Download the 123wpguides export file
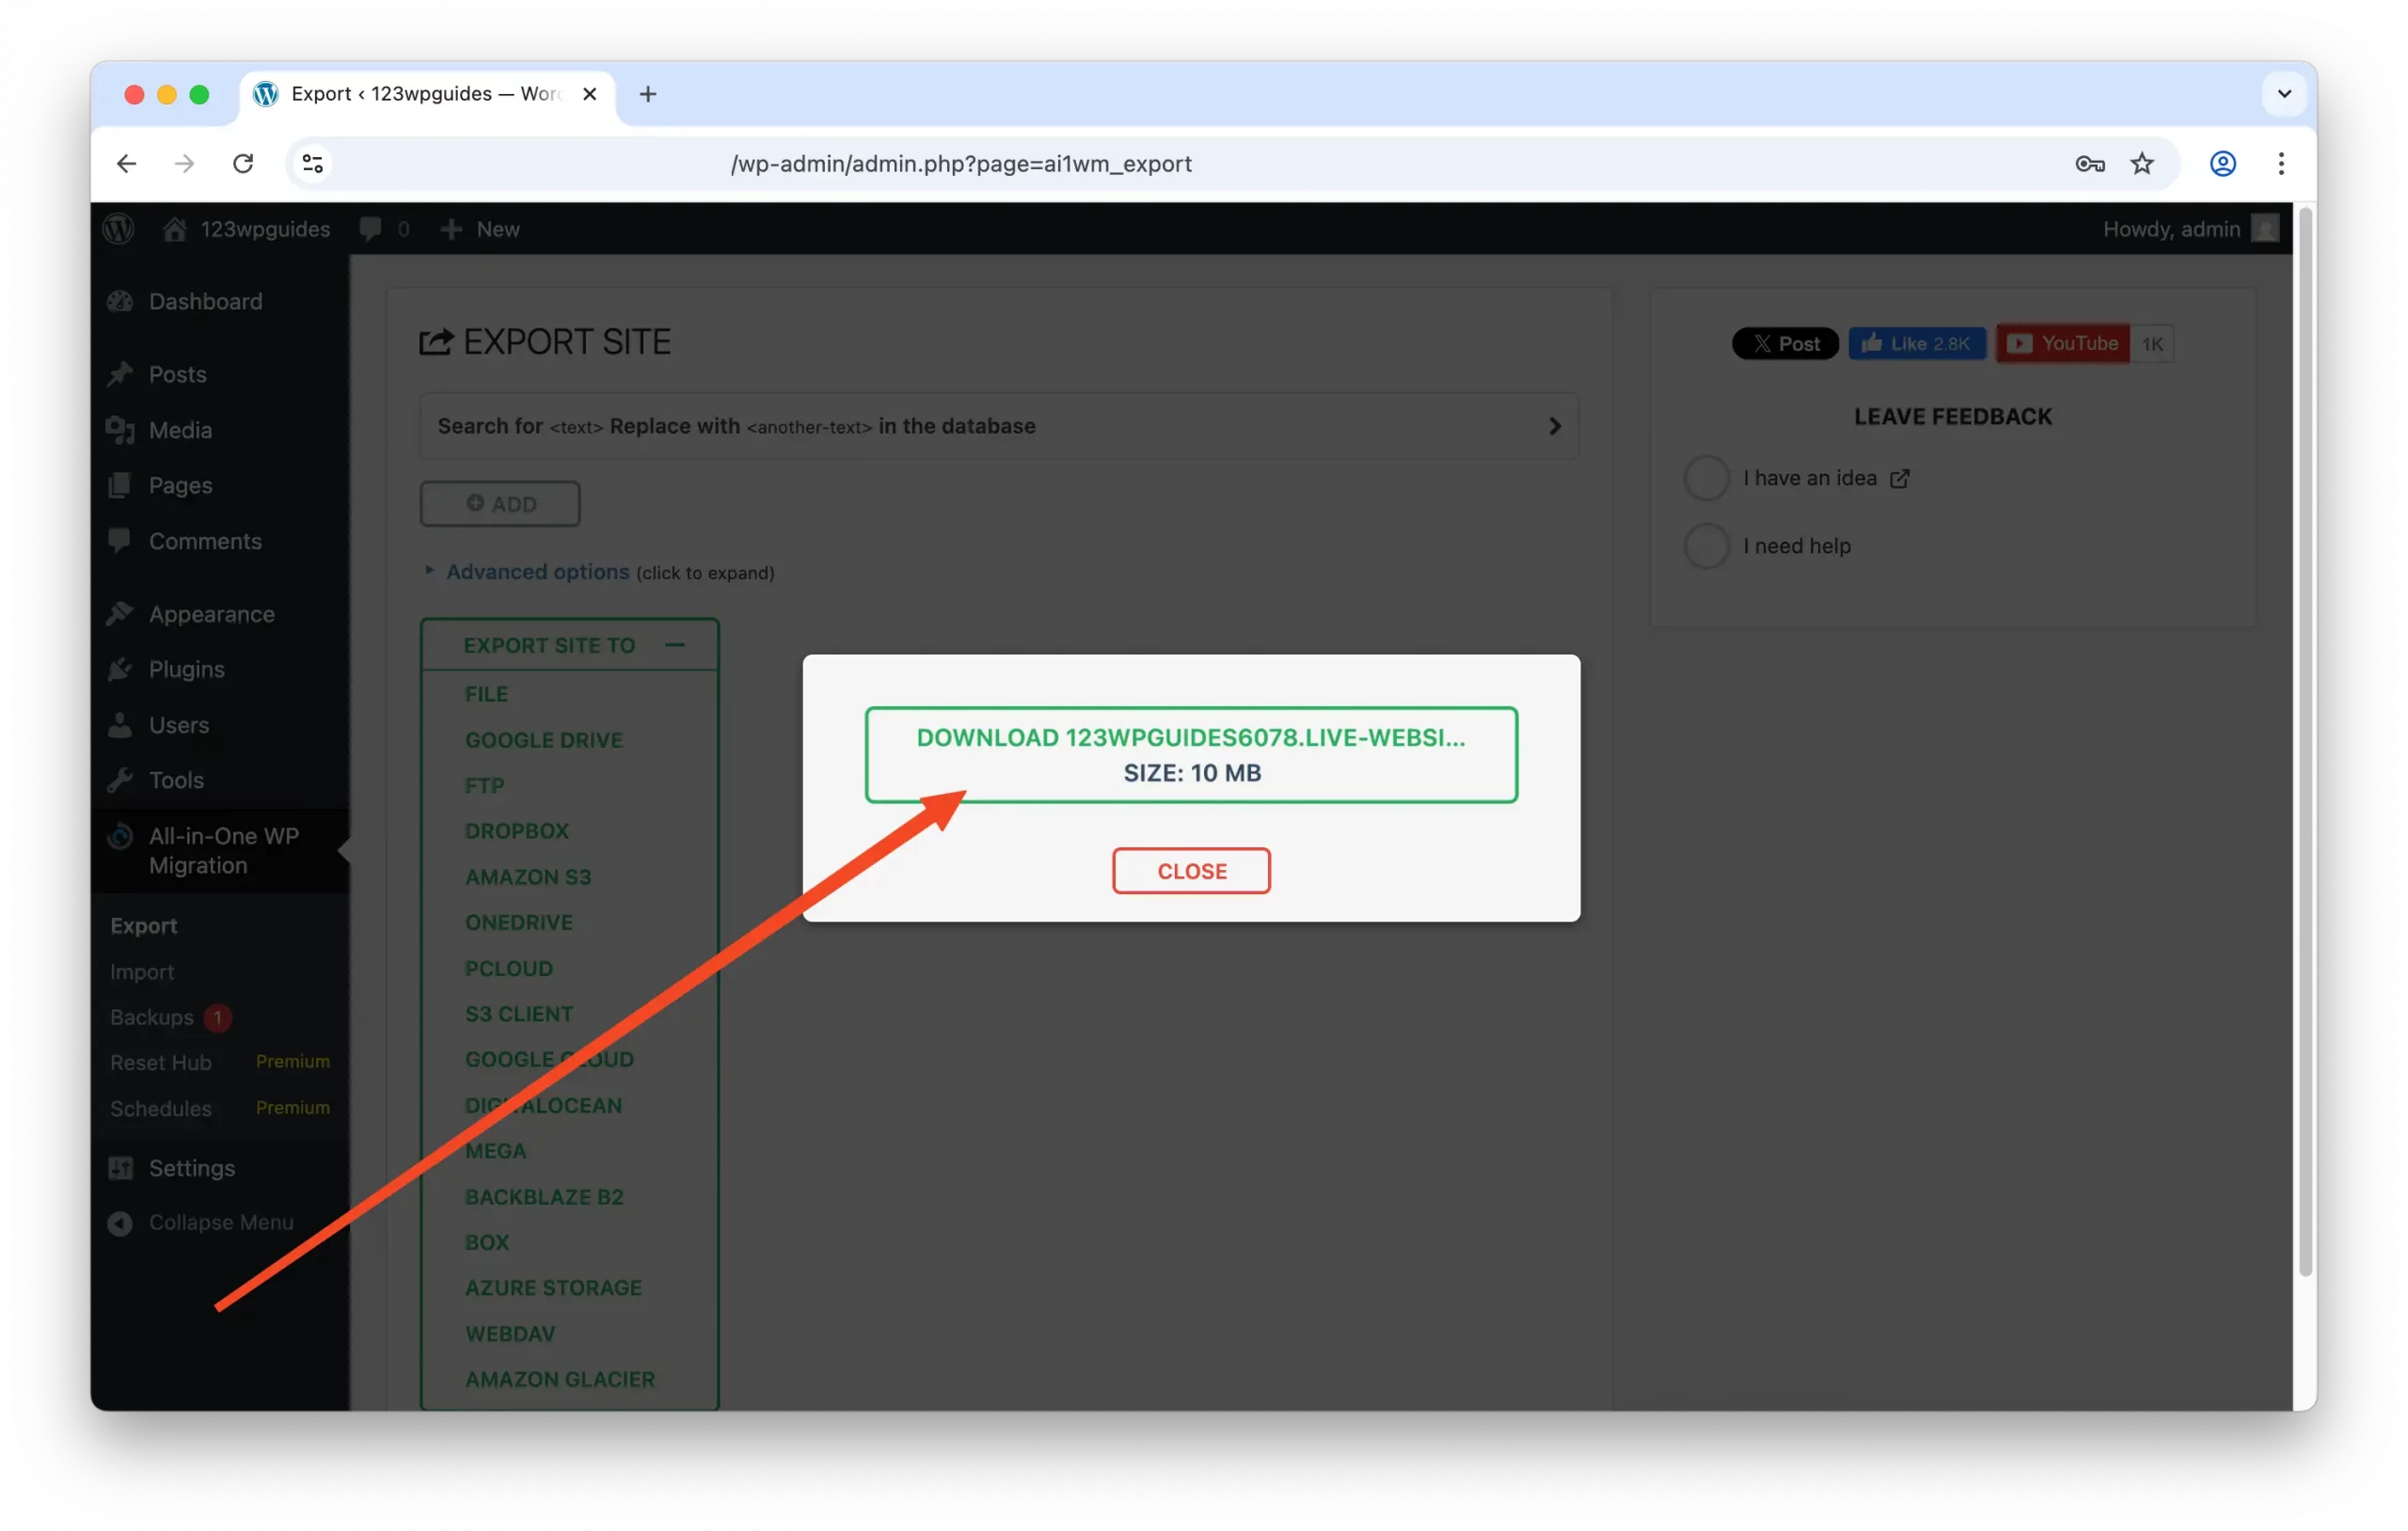The width and height of the screenshot is (2408, 1531). point(1191,755)
